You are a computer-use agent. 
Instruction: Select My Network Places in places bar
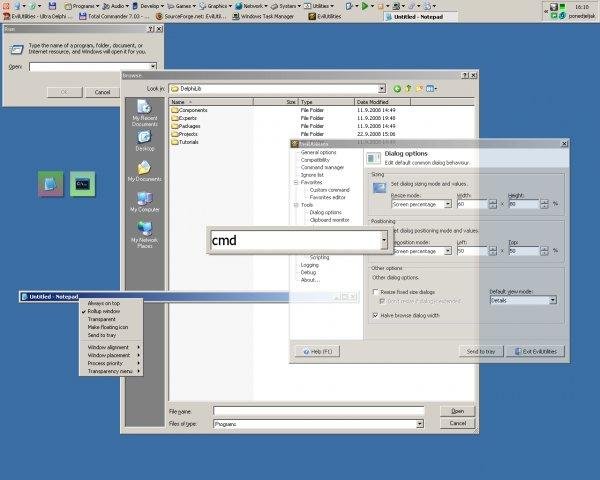(x=145, y=235)
